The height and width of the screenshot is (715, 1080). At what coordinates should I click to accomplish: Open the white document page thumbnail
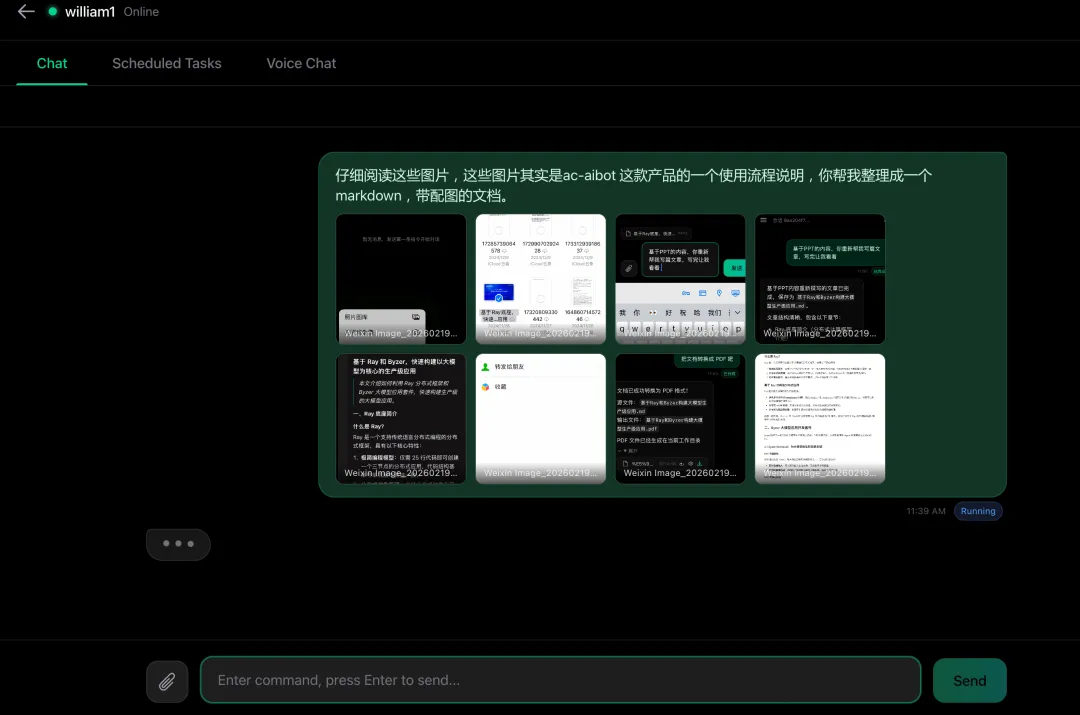(820, 419)
